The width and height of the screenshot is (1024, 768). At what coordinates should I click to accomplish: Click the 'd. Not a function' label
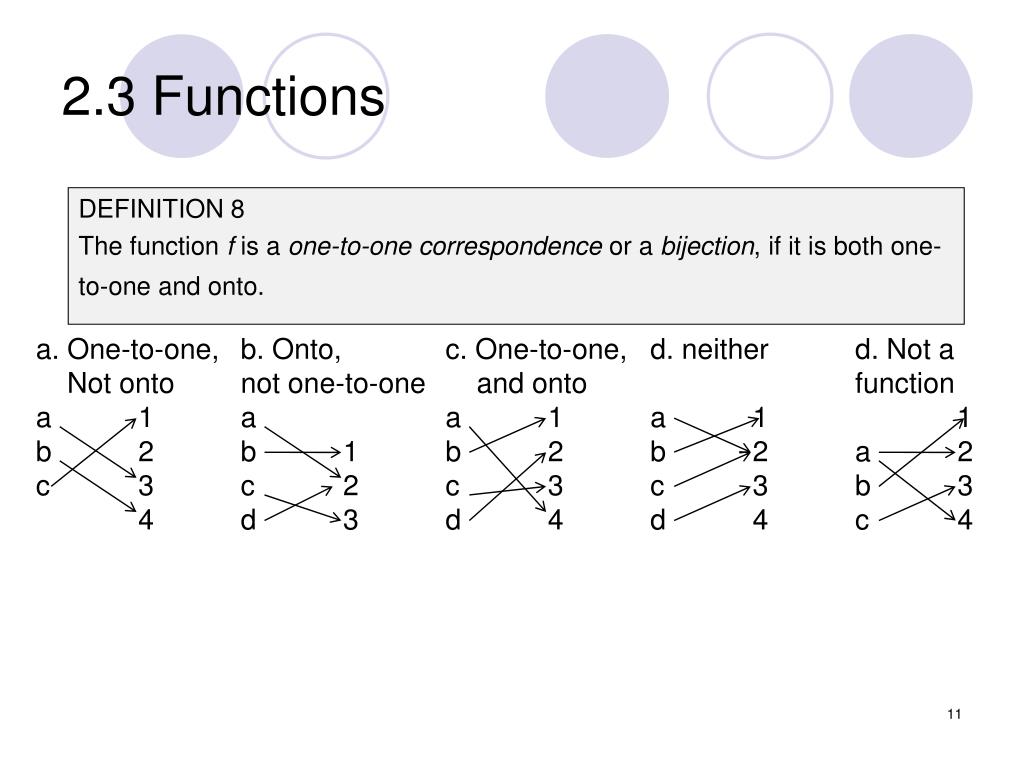904,366
